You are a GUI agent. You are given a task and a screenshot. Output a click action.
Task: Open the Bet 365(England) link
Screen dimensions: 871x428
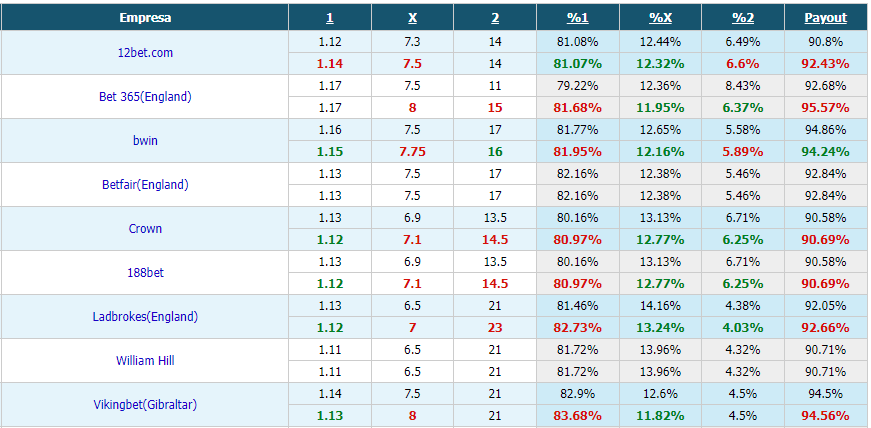coord(145,97)
